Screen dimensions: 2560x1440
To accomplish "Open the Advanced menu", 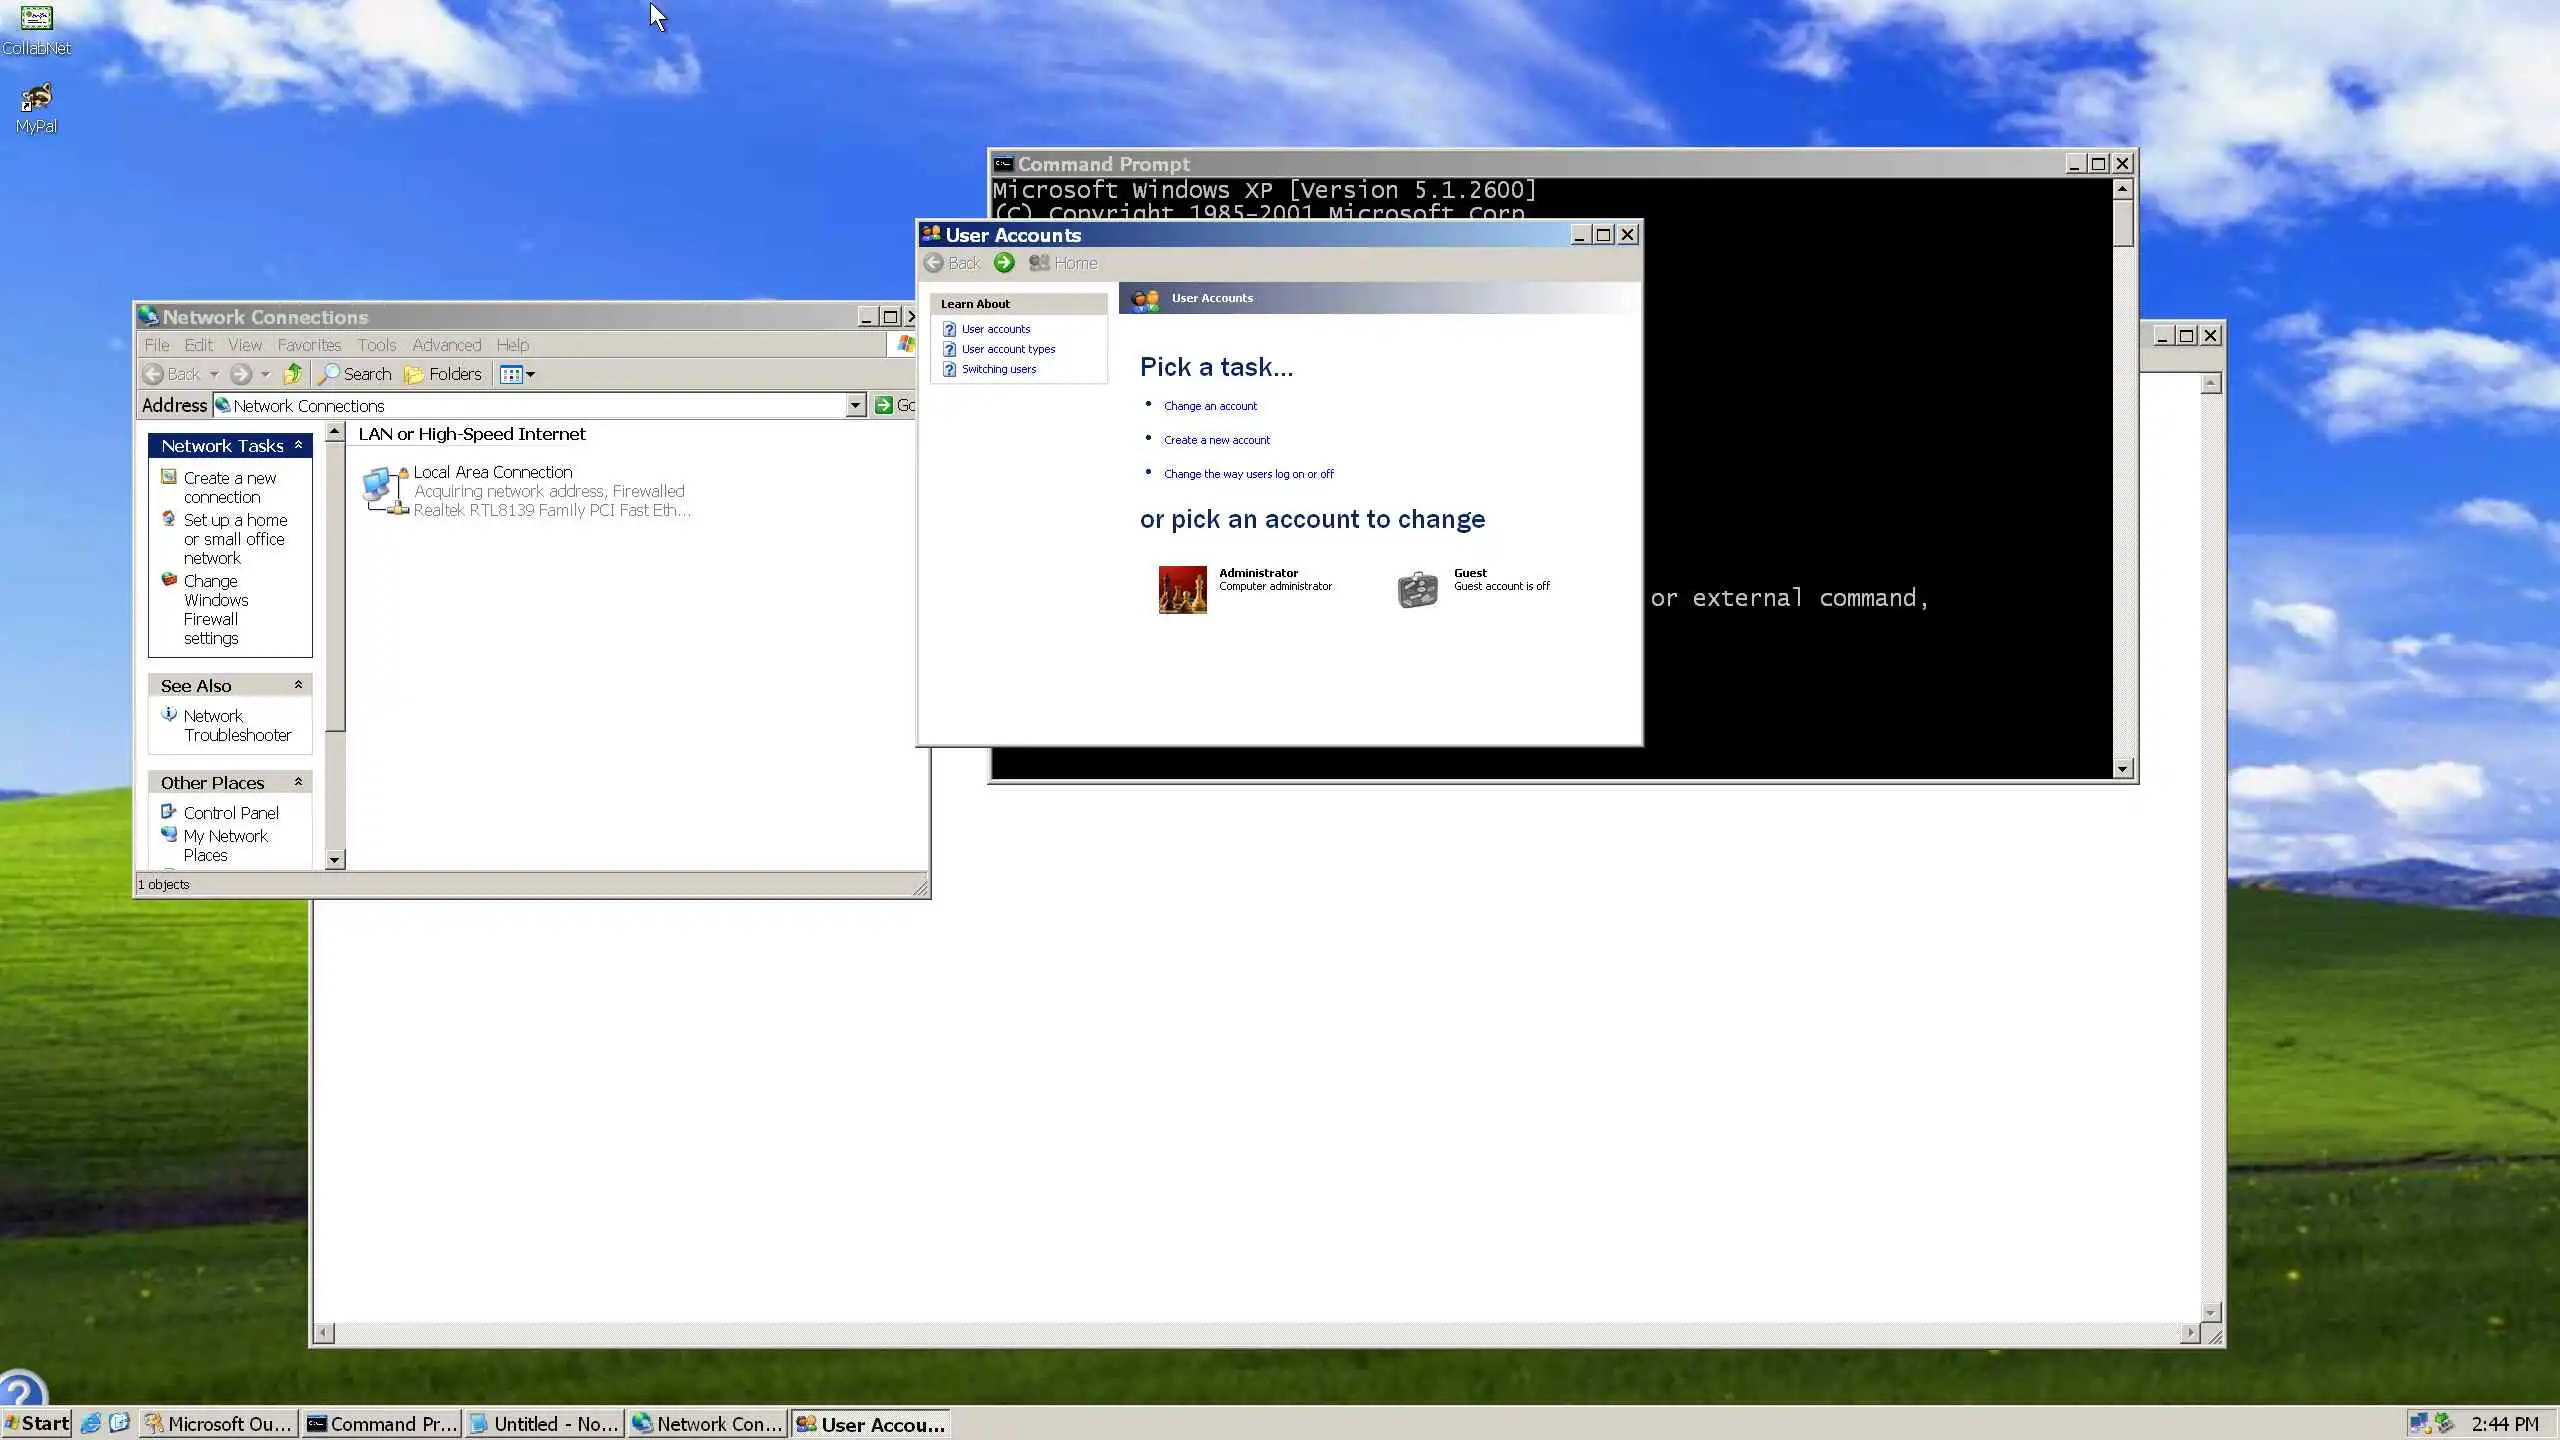I will click(446, 345).
